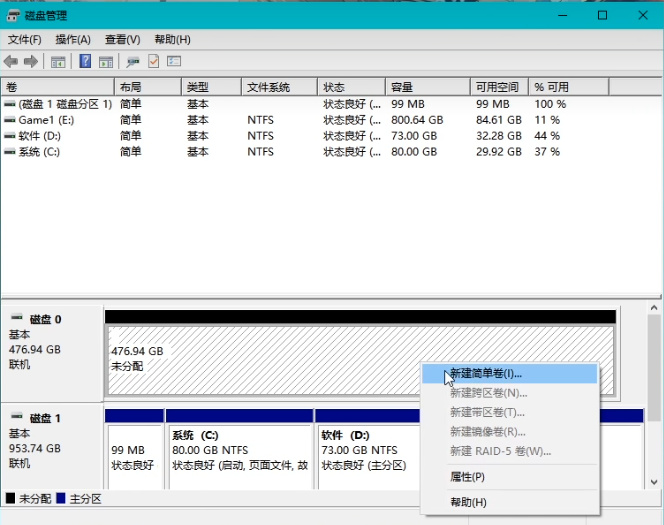Click the Disk Management title bar icon
Viewport: 664px width, 525px height.
pos(13,16)
